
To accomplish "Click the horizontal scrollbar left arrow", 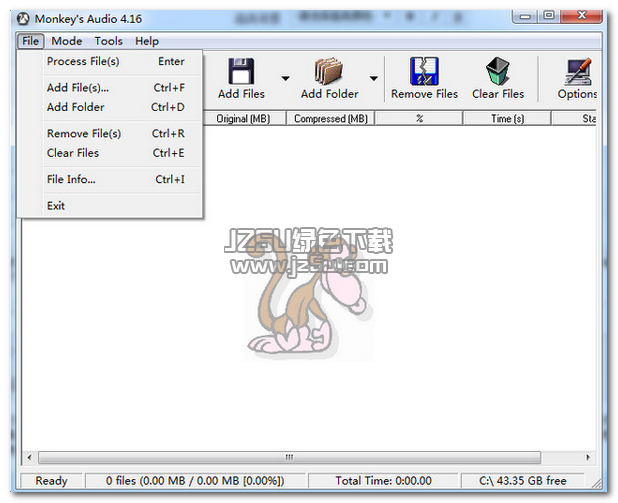I will point(30,457).
